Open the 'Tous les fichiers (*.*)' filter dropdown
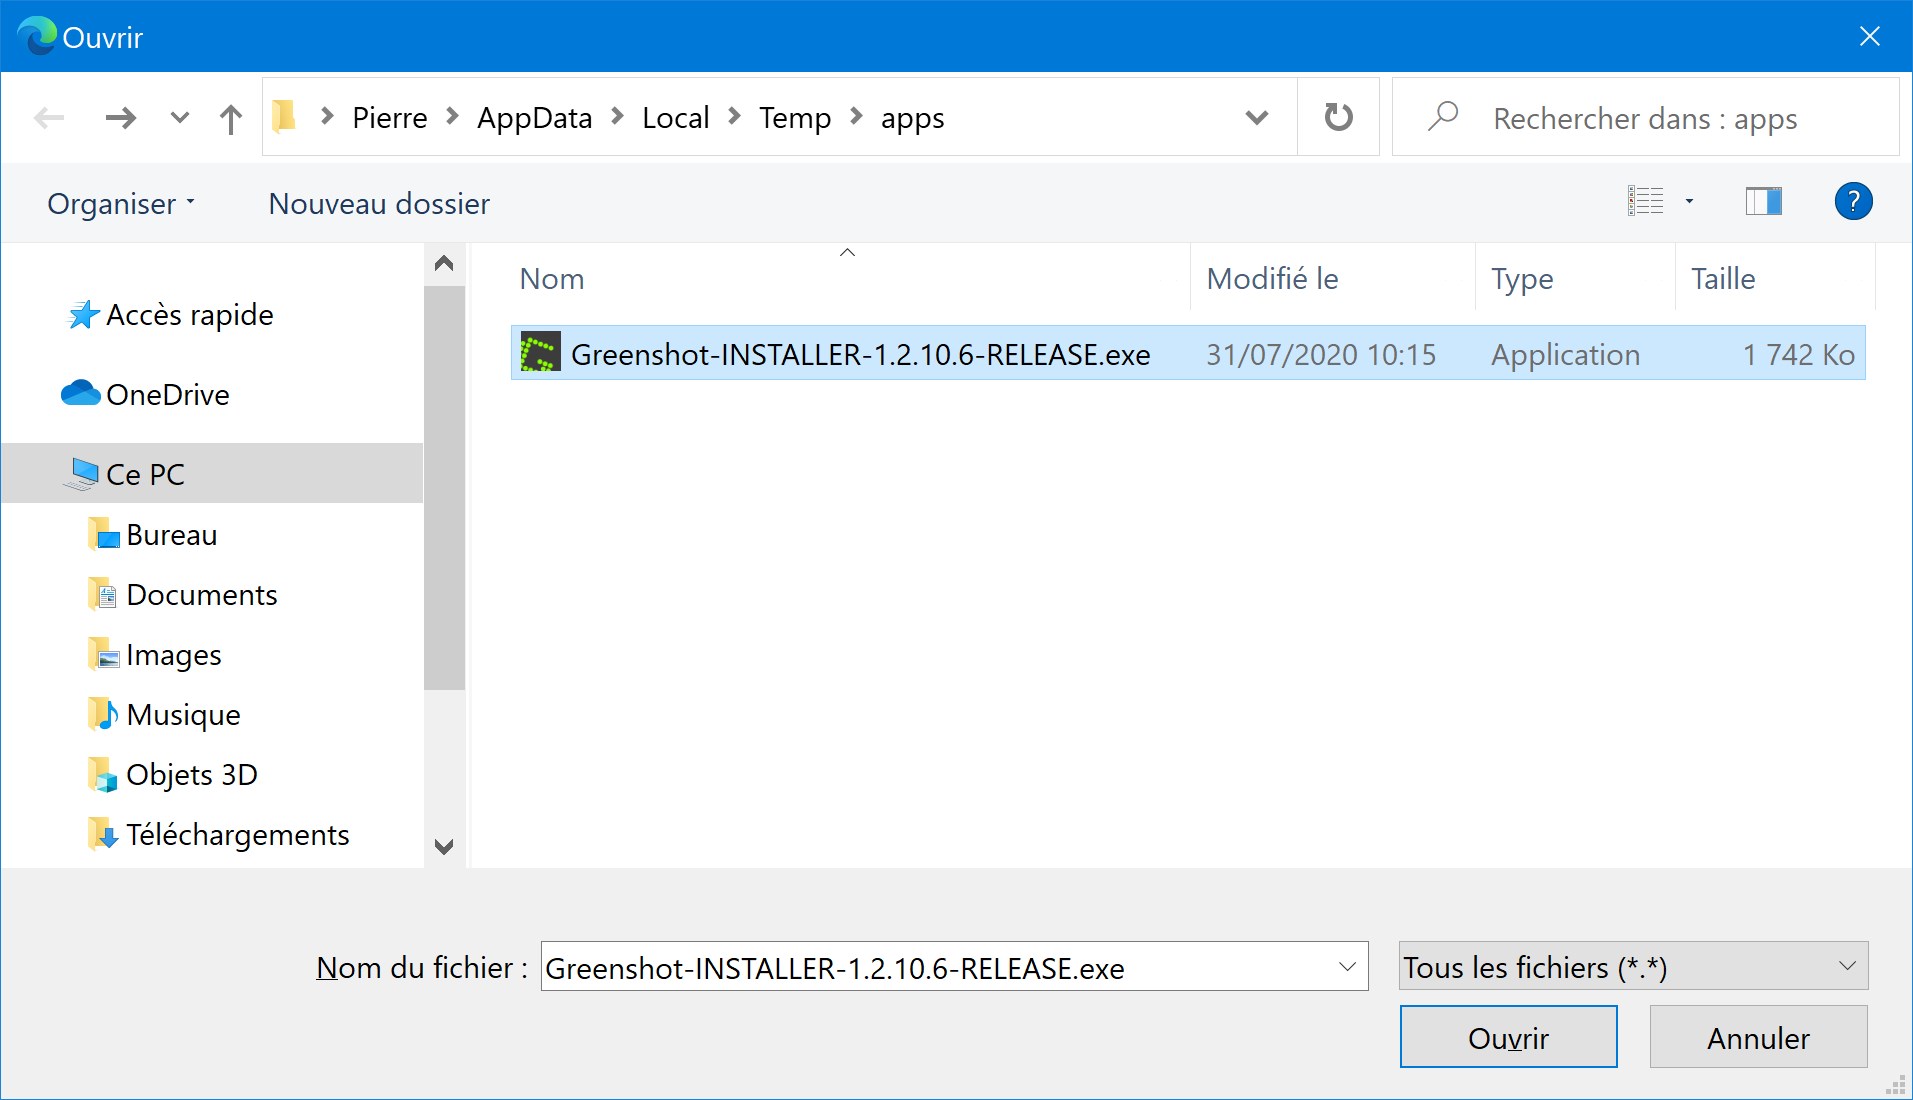This screenshot has height=1100, width=1913. coord(1633,967)
